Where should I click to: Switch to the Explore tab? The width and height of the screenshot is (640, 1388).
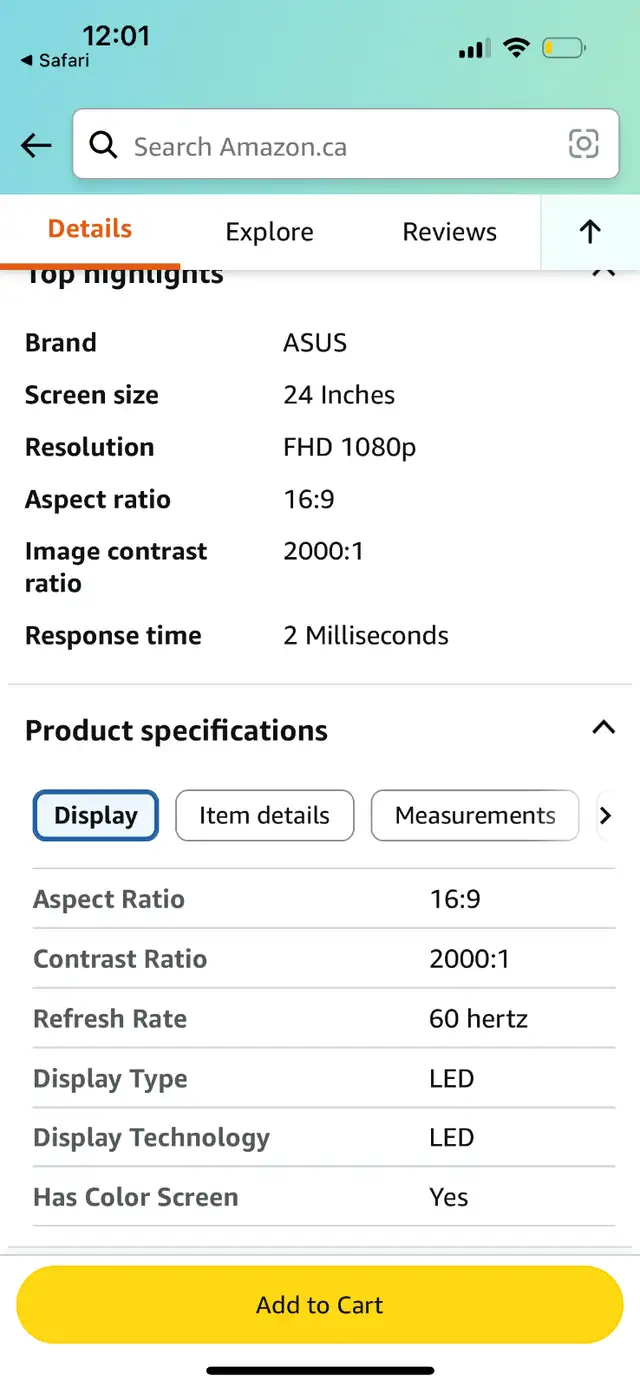(x=269, y=232)
